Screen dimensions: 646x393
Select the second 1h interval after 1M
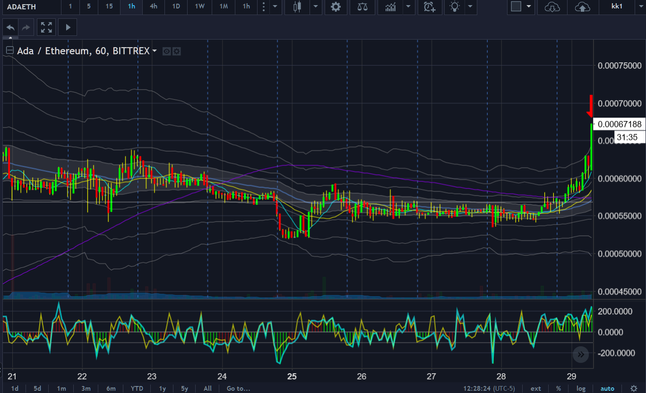[x=246, y=7]
